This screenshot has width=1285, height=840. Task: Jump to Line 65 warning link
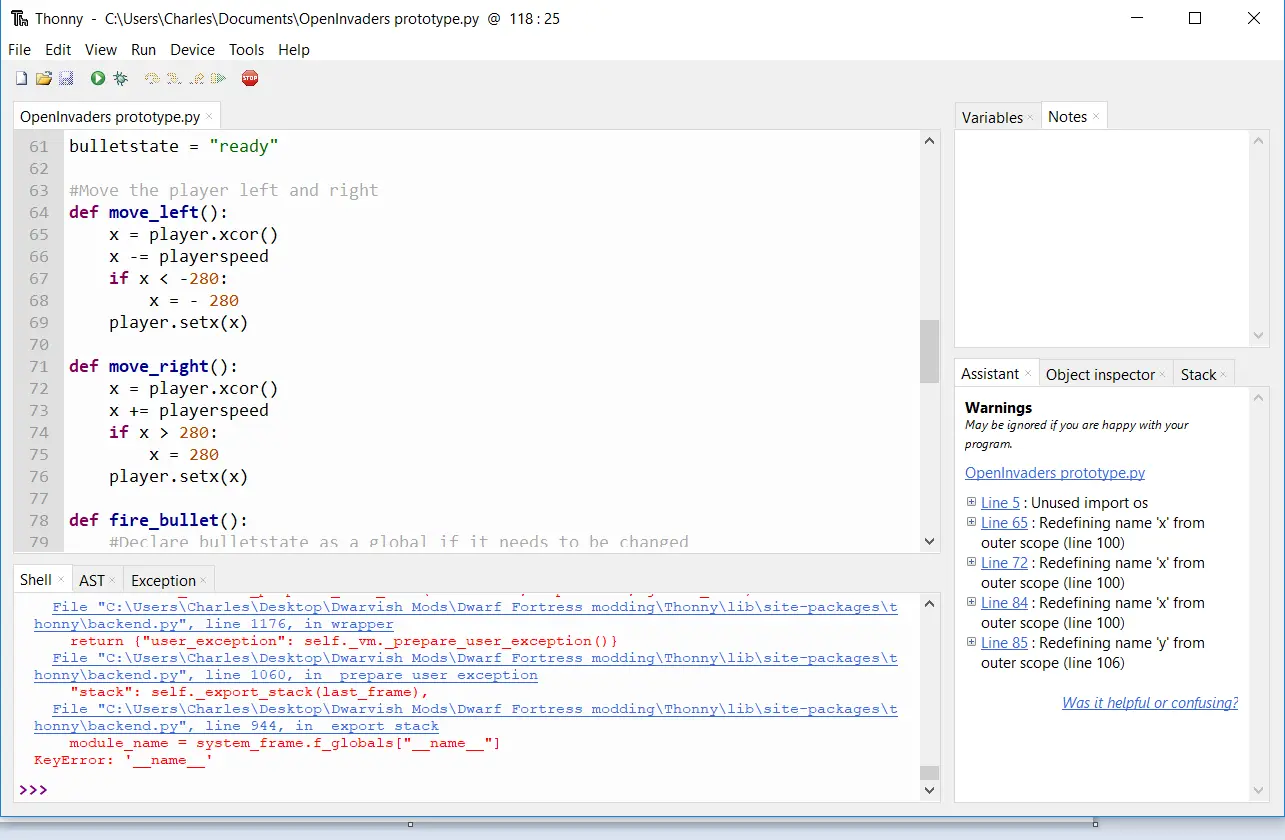tap(1004, 523)
